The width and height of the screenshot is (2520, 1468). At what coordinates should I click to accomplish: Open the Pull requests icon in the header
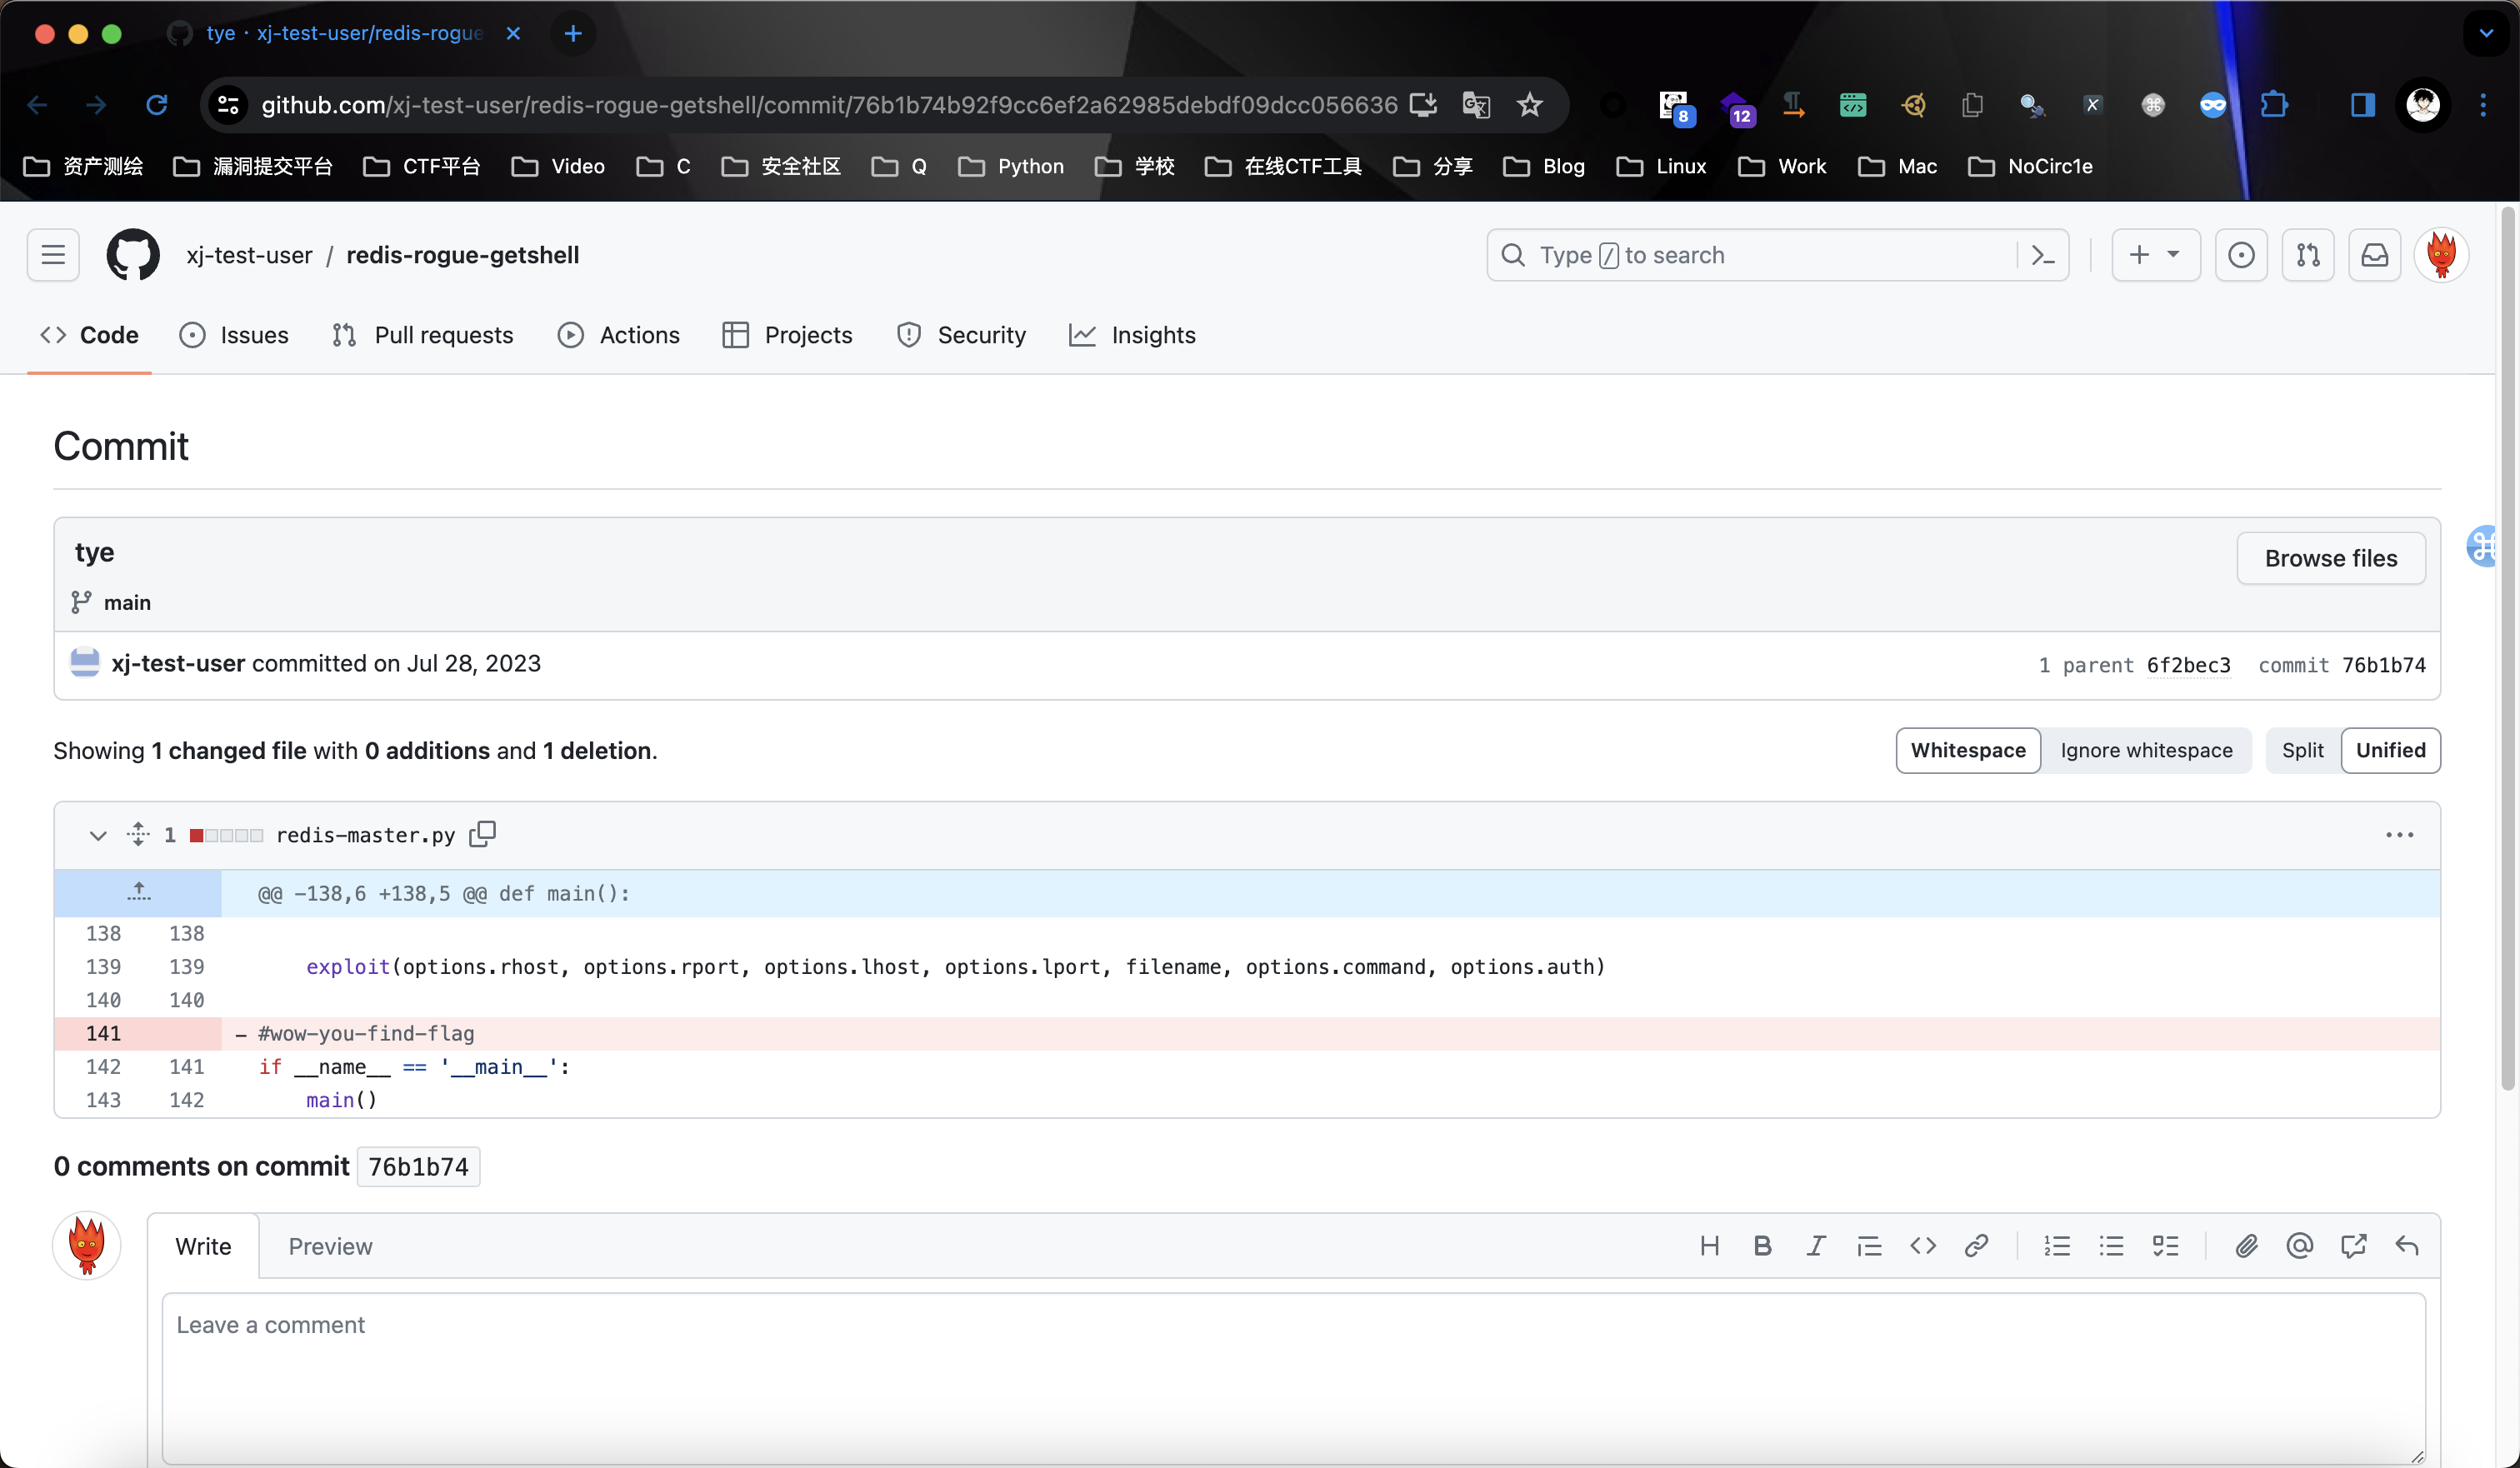(2308, 255)
